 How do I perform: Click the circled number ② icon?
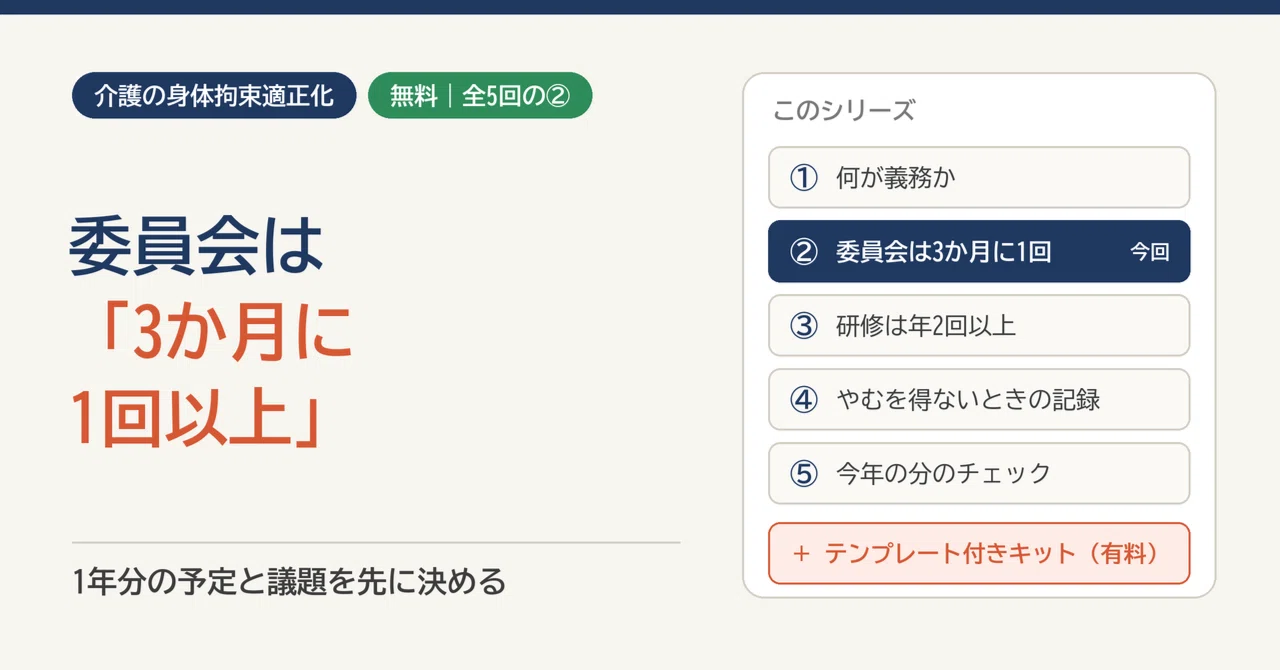tap(804, 252)
